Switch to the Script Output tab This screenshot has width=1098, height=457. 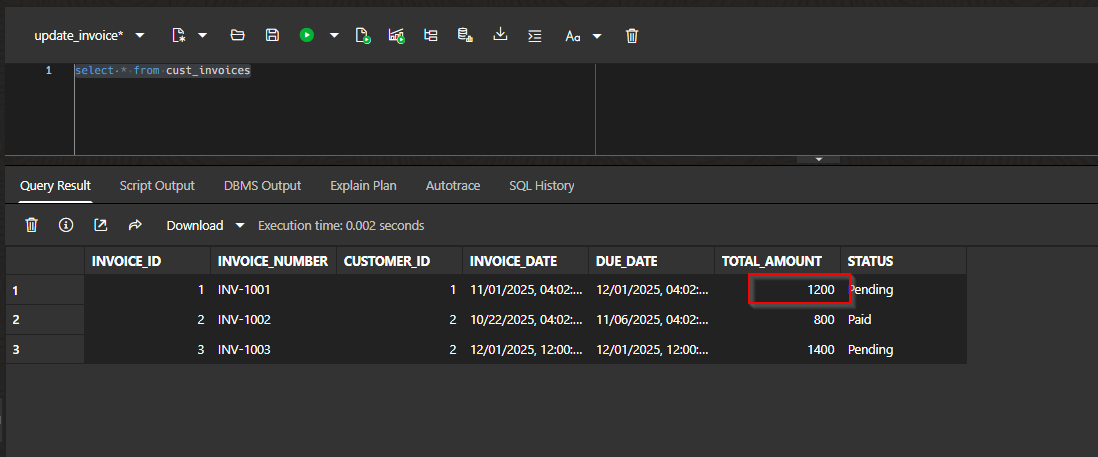tap(157, 185)
